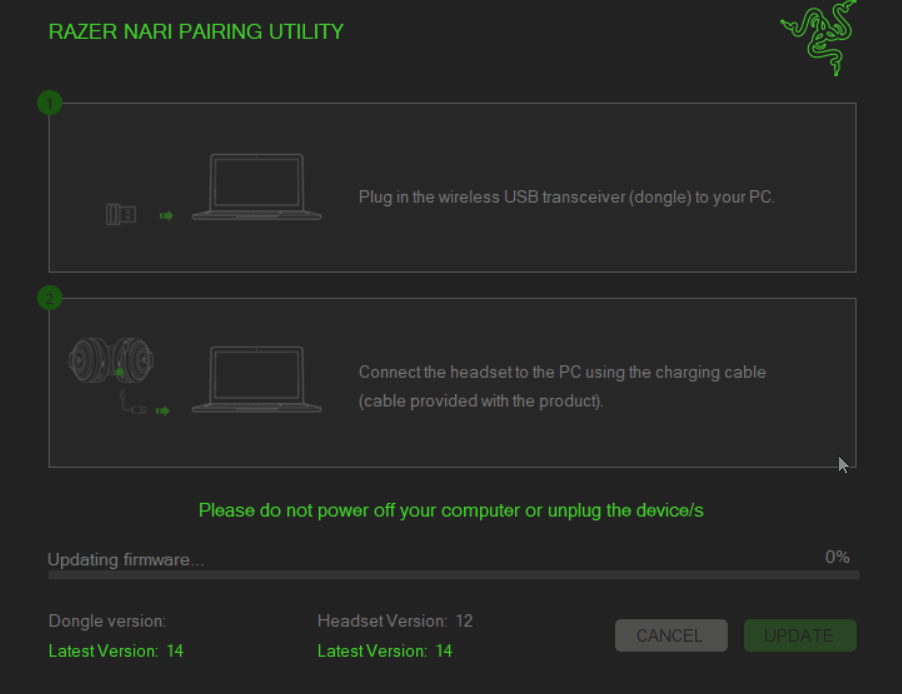Click the 0% progress indicator

[x=837, y=557]
